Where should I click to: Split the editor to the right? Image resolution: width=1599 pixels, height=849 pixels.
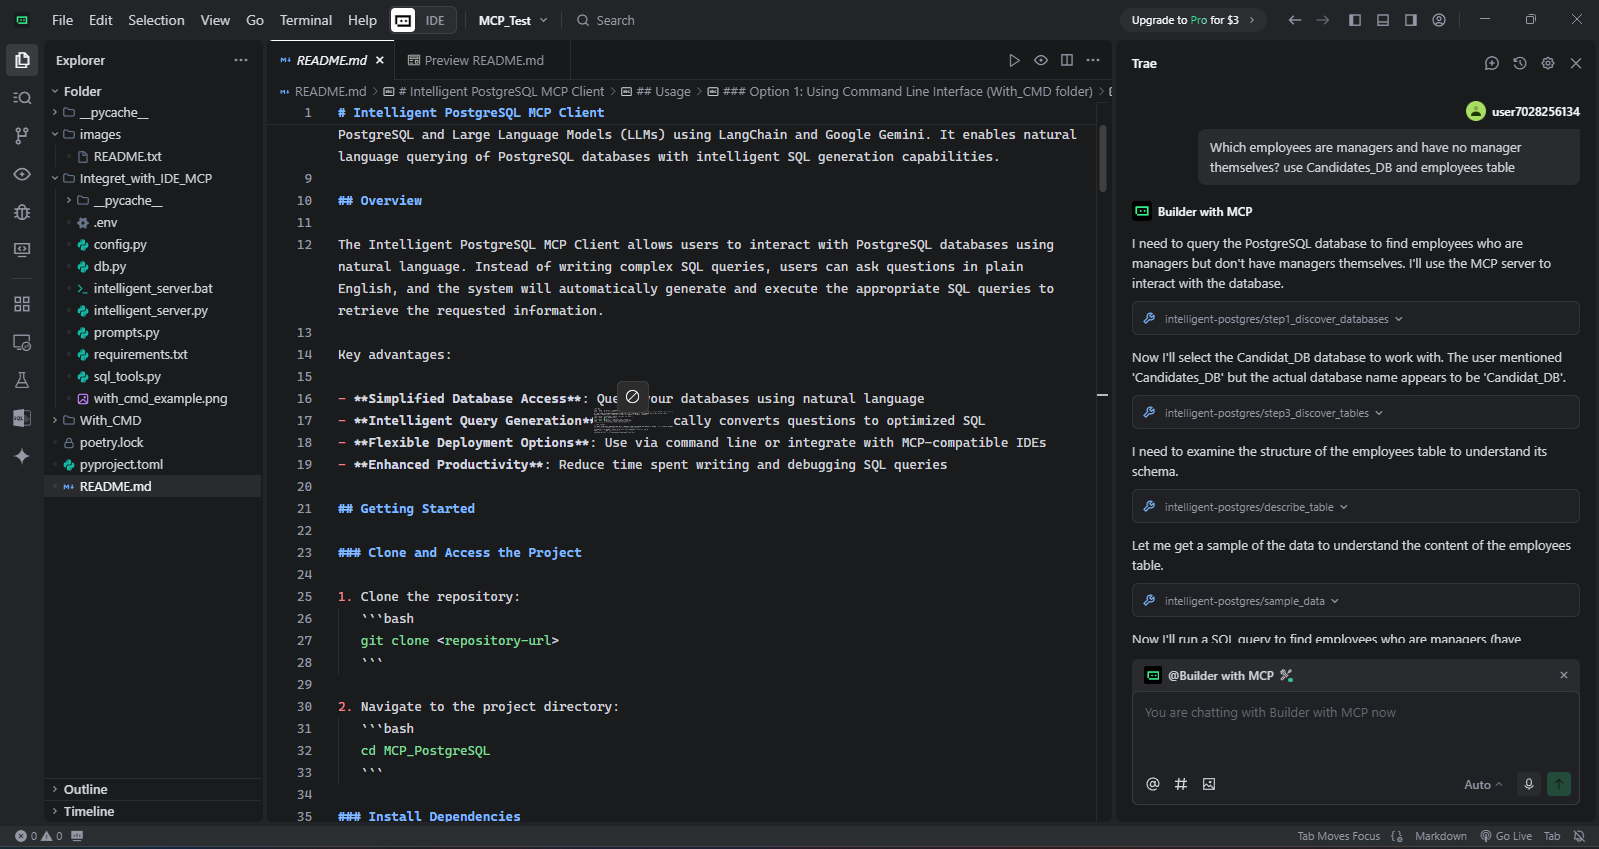[1067, 60]
